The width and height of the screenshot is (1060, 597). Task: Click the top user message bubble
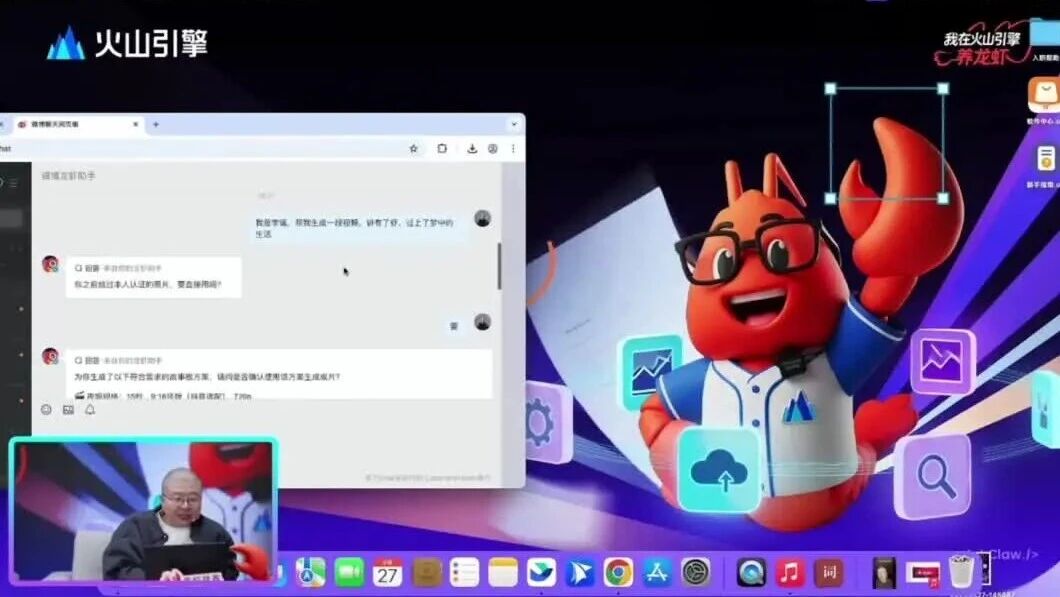tap(358, 228)
